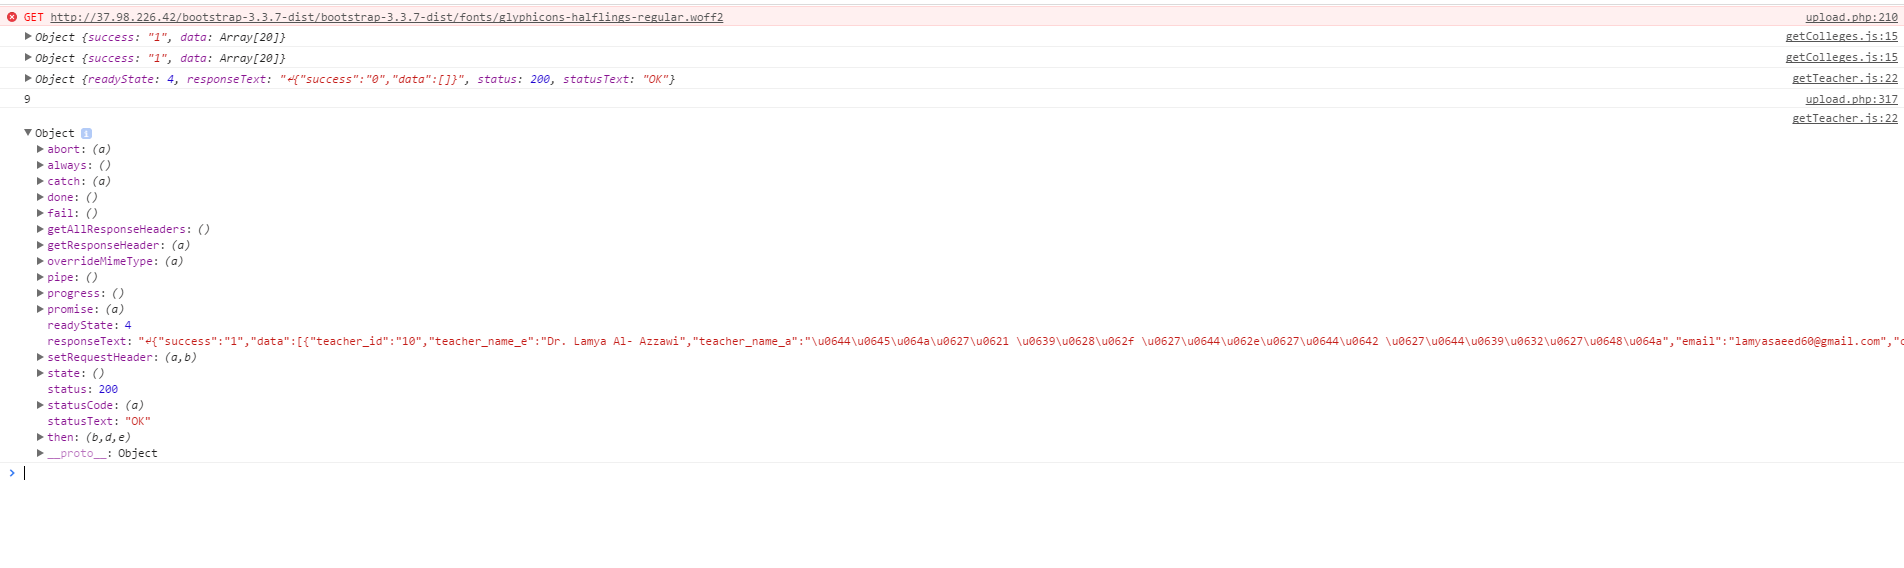The height and width of the screenshot is (568, 1904).
Task: Expand the getResponseHeader: (a) property
Action: coord(40,245)
